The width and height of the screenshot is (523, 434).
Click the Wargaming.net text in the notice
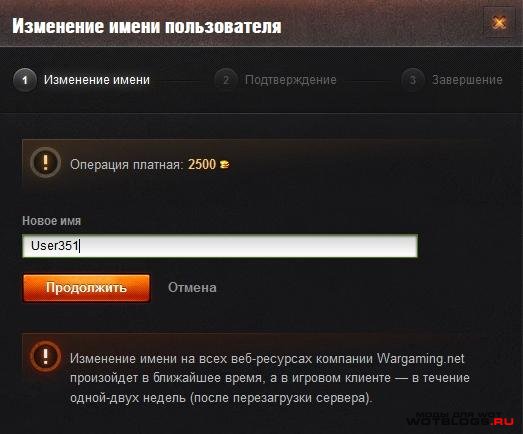(421, 359)
